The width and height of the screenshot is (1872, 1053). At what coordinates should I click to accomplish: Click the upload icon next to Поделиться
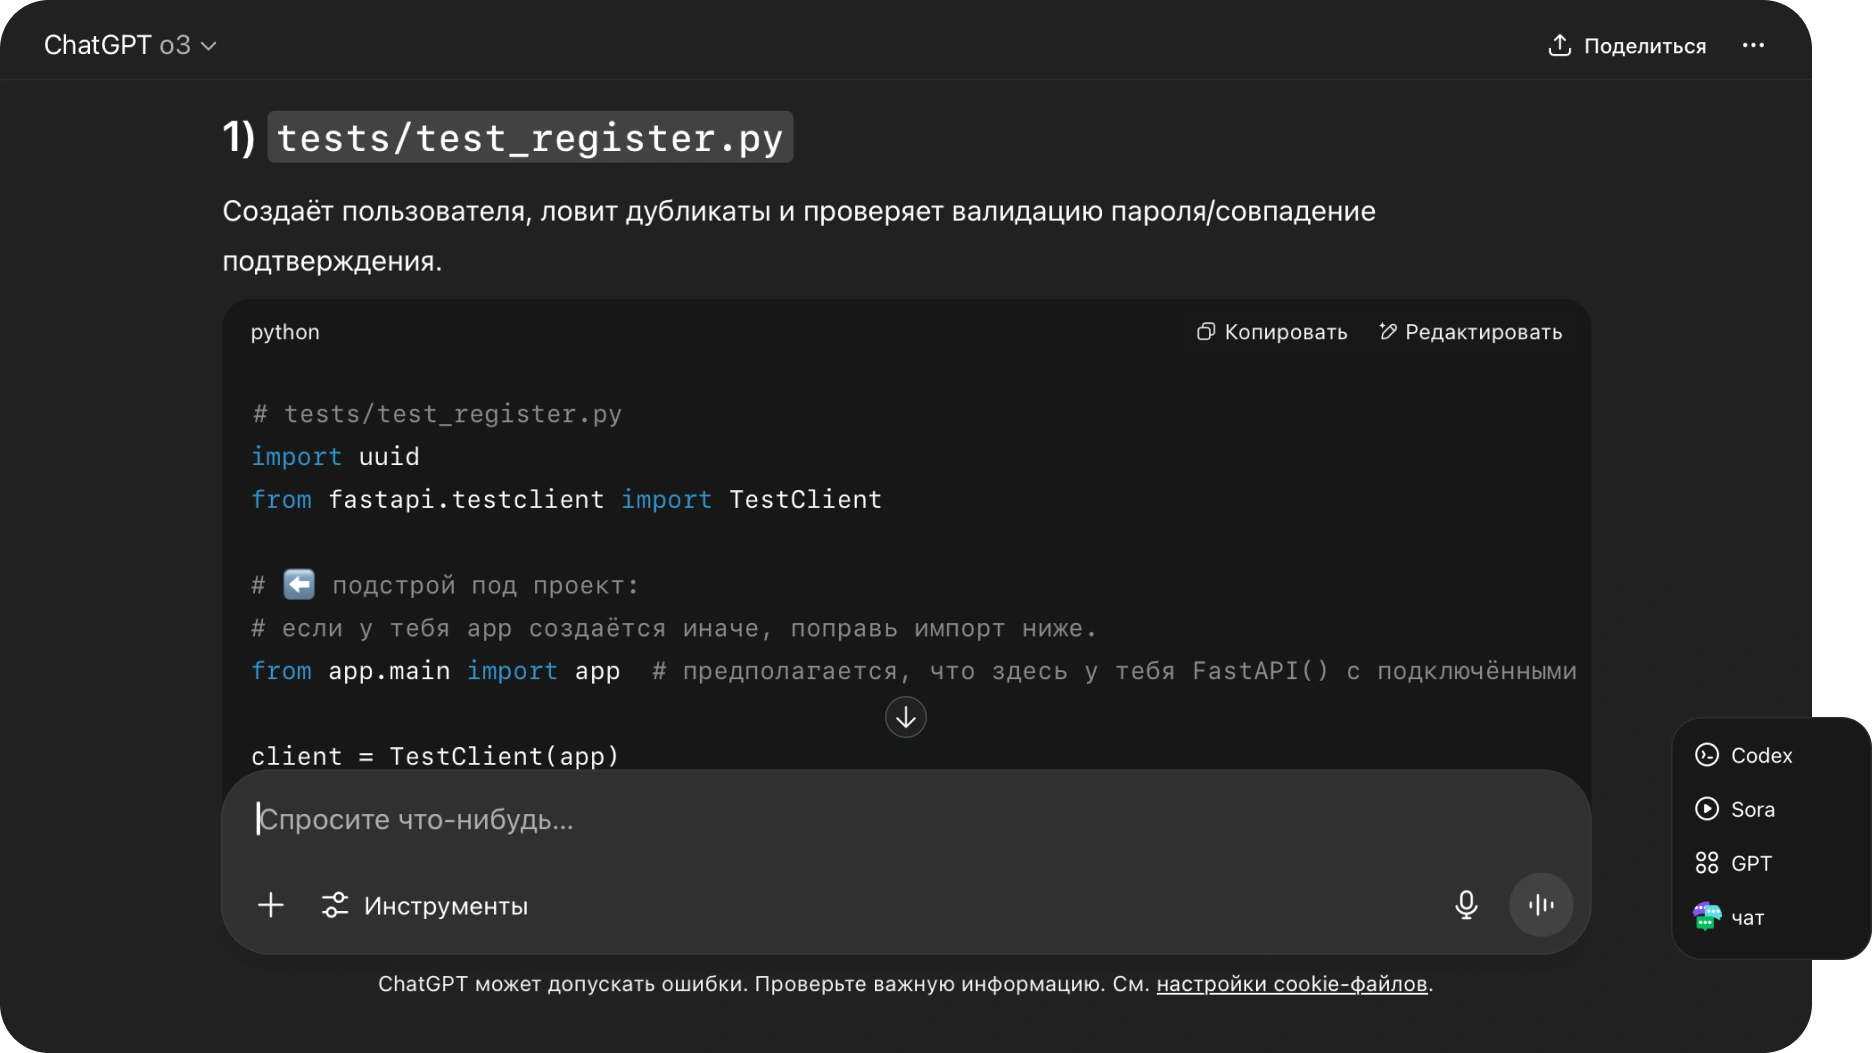1559,46
